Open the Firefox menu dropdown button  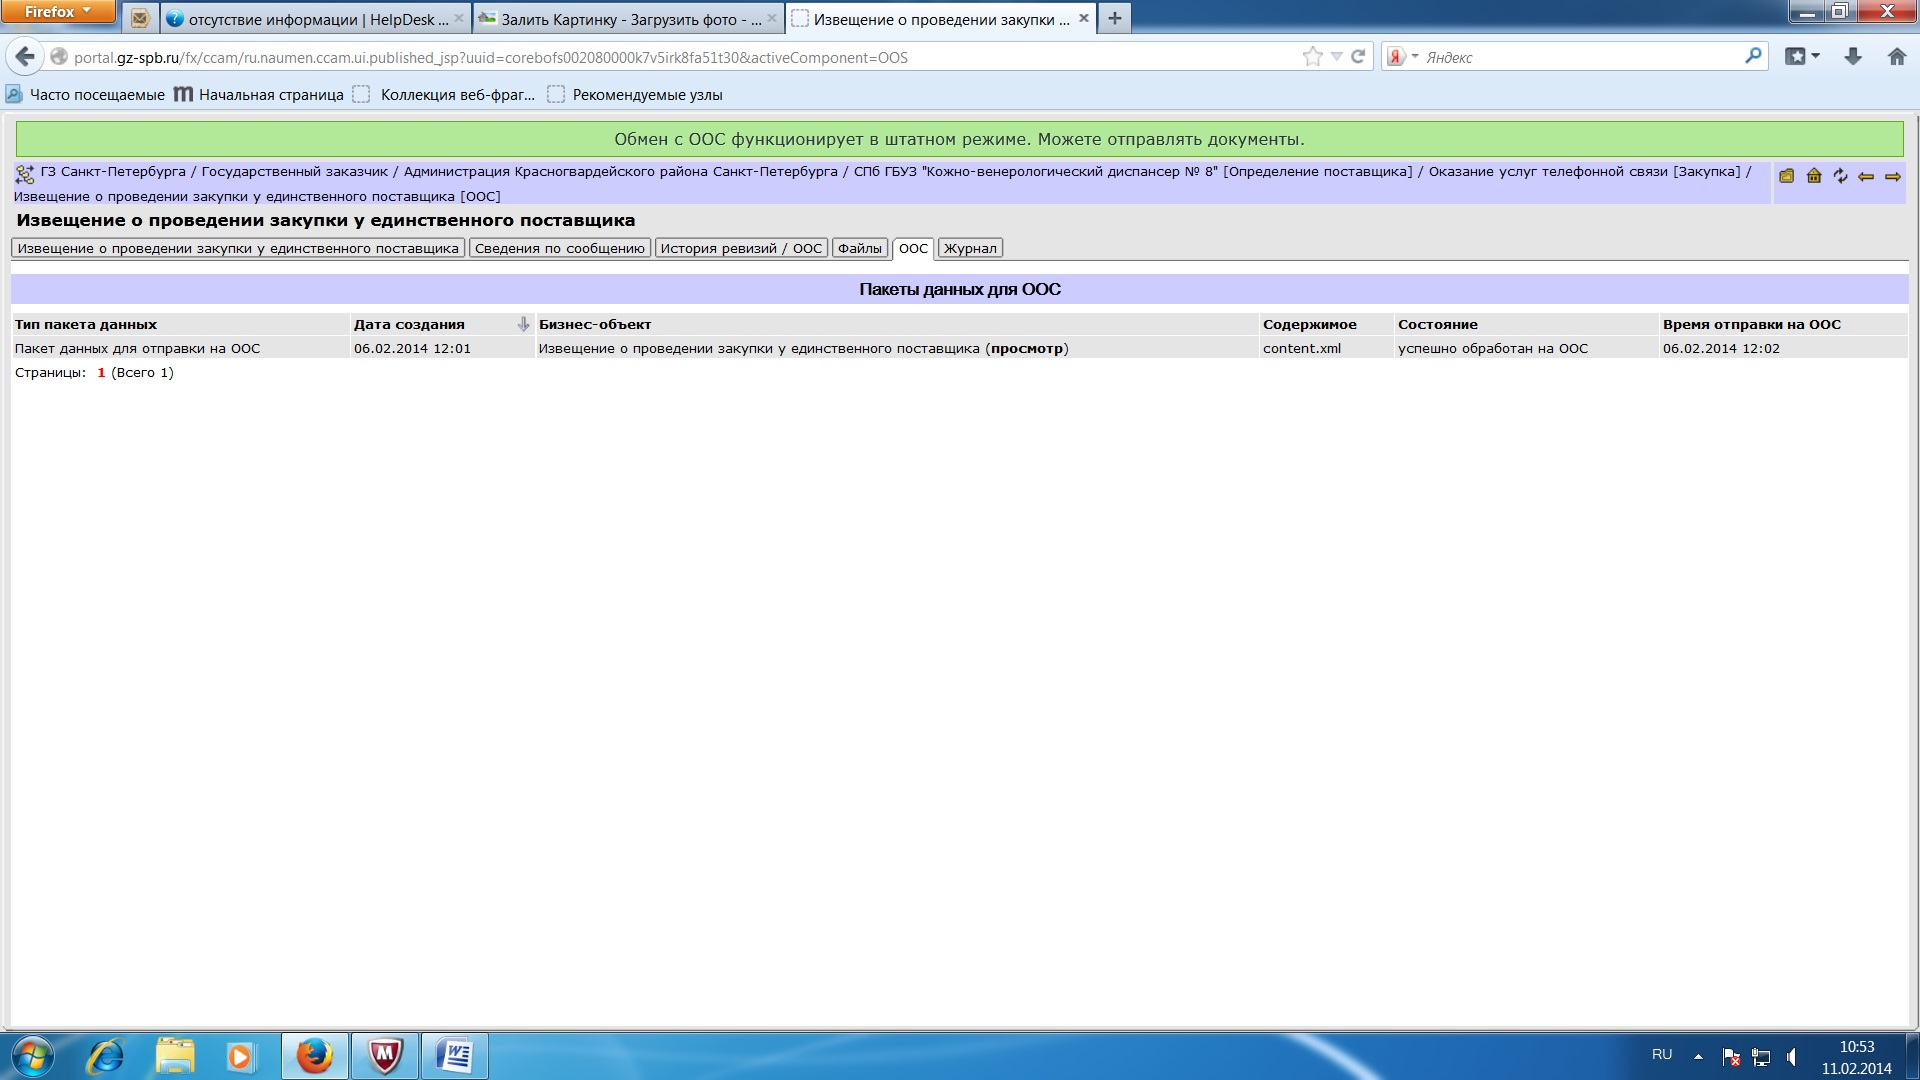pyautogui.click(x=58, y=12)
